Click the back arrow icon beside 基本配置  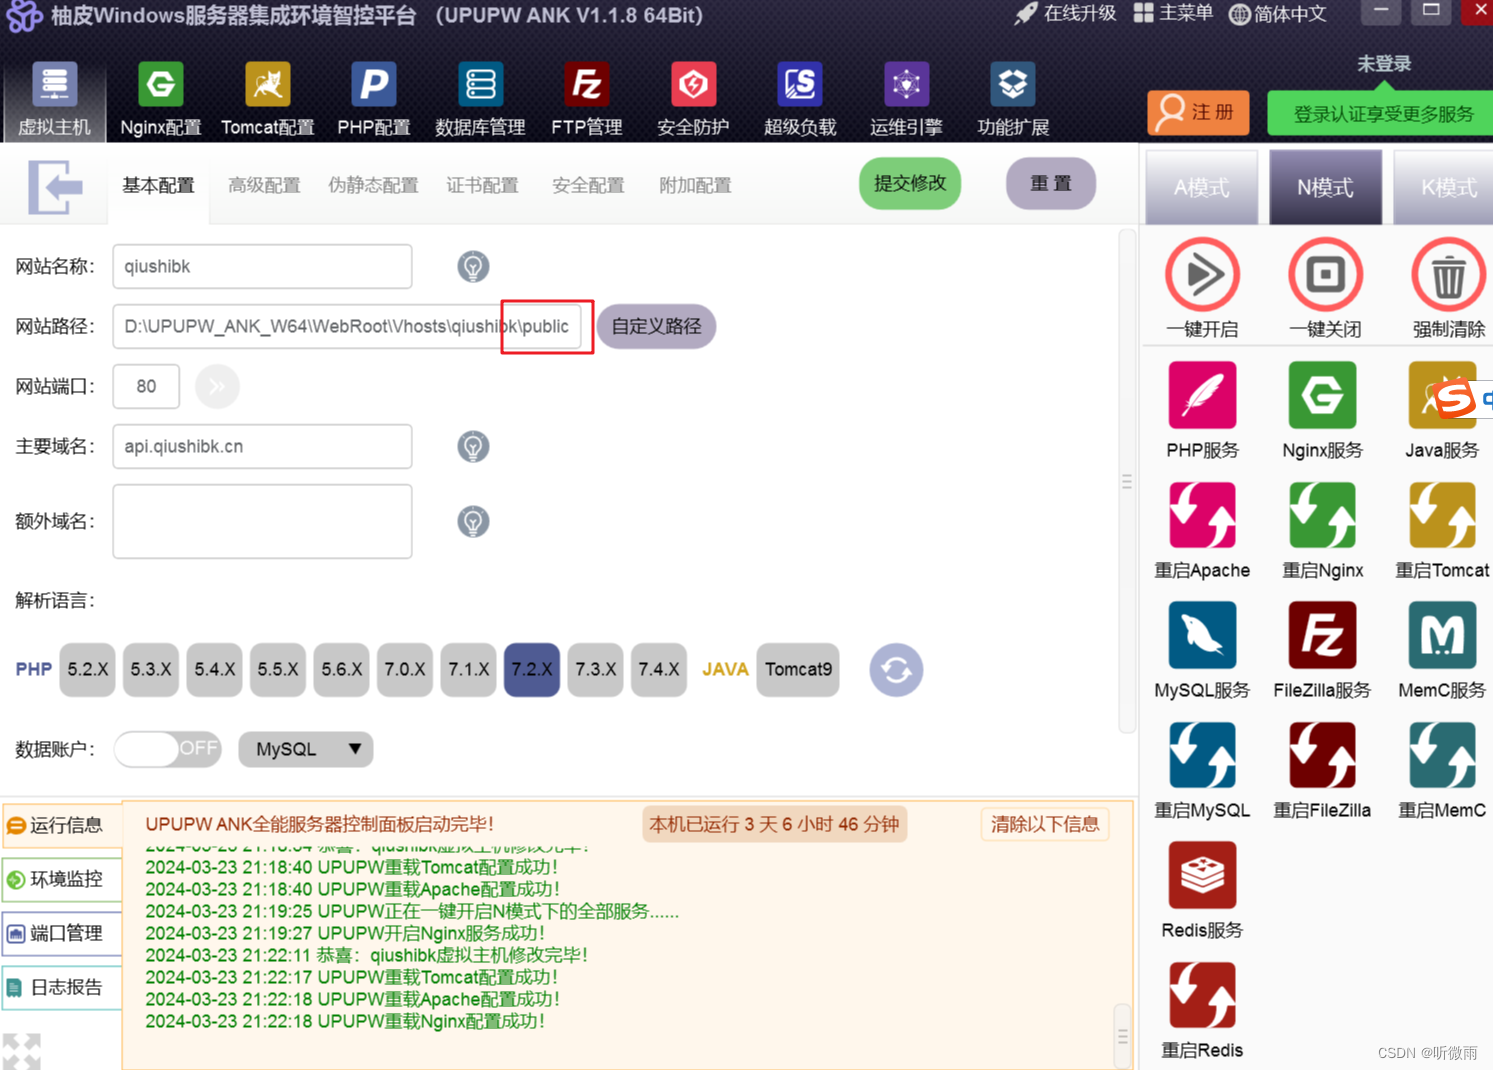pyautogui.click(x=55, y=186)
